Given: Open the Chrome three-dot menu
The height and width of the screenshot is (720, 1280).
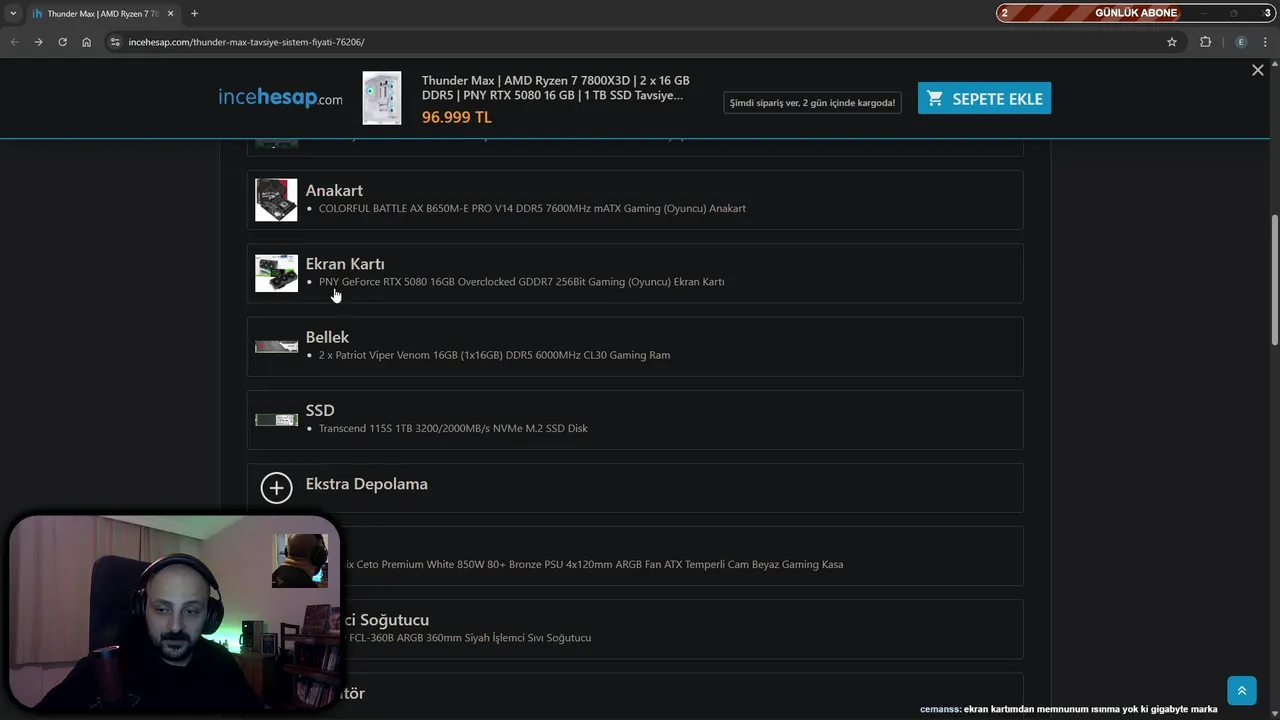Looking at the screenshot, I should pos(1266,42).
